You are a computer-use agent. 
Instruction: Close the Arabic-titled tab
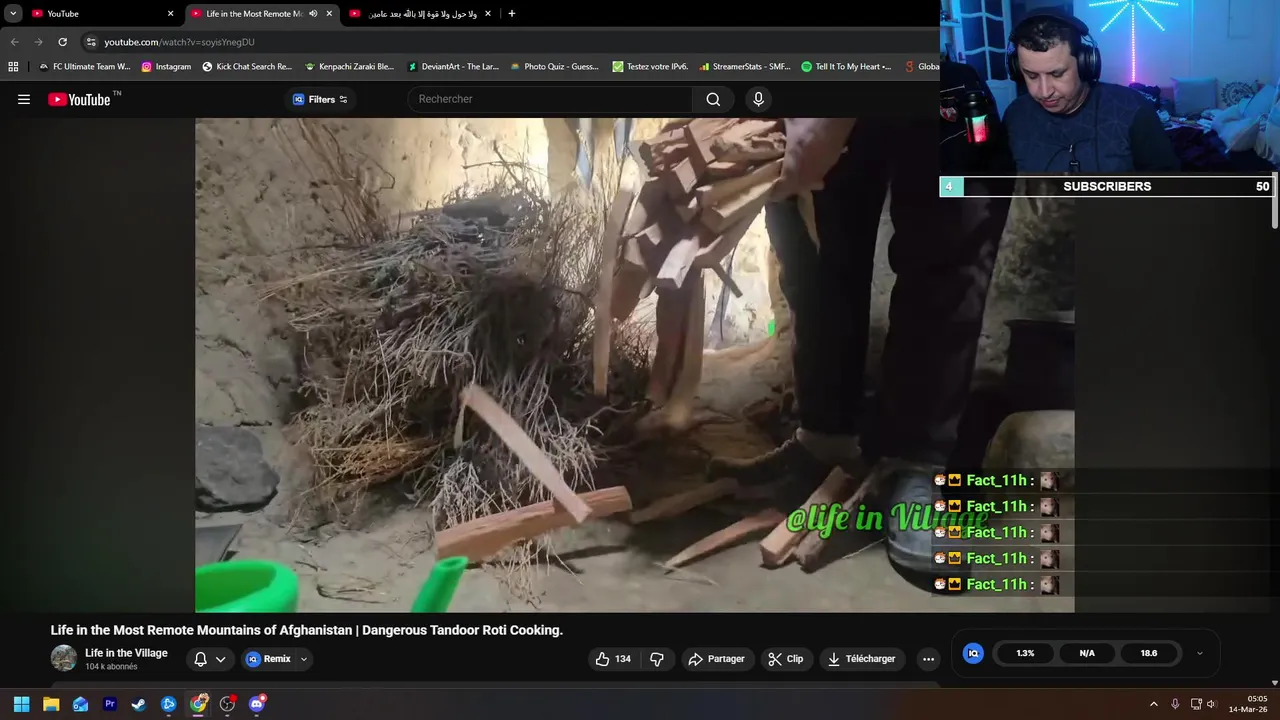(x=488, y=14)
